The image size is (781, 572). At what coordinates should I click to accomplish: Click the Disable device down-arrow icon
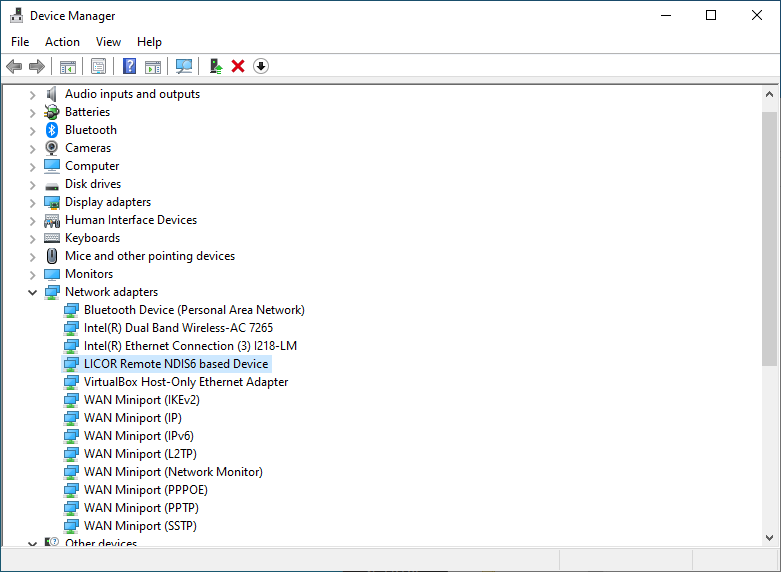coord(261,66)
